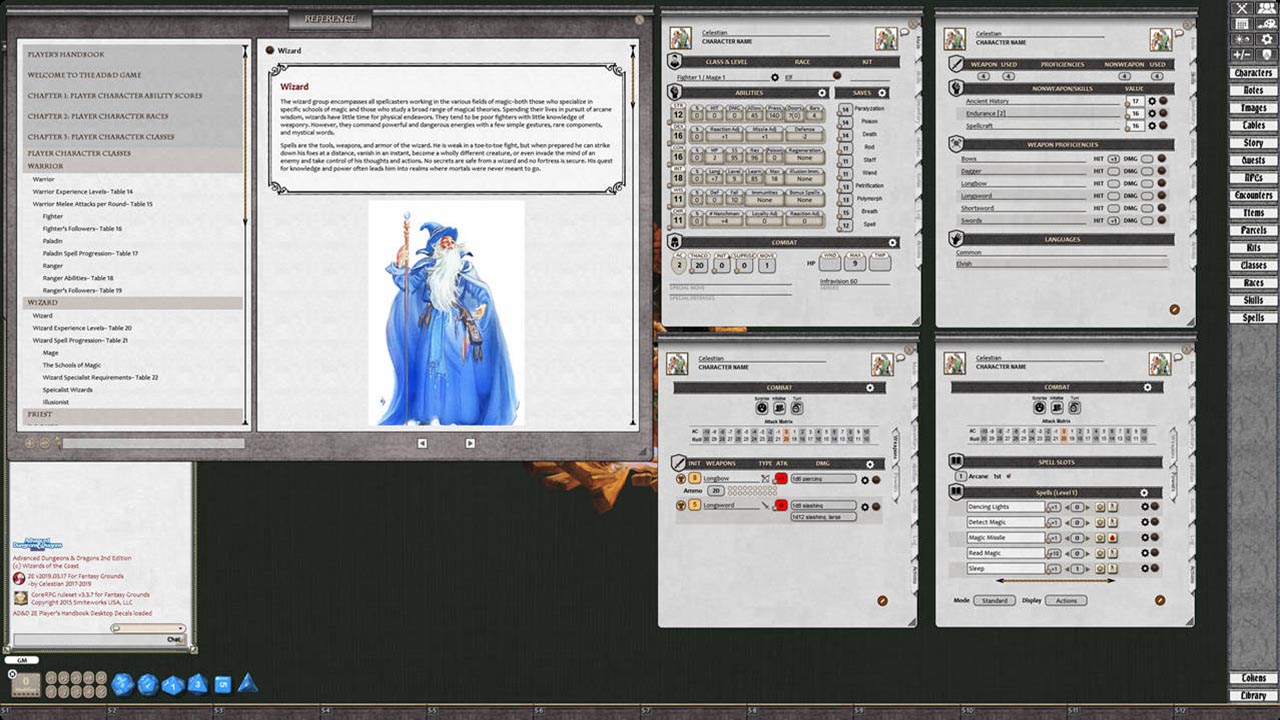Go to next reference page arrow

click(x=470, y=443)
